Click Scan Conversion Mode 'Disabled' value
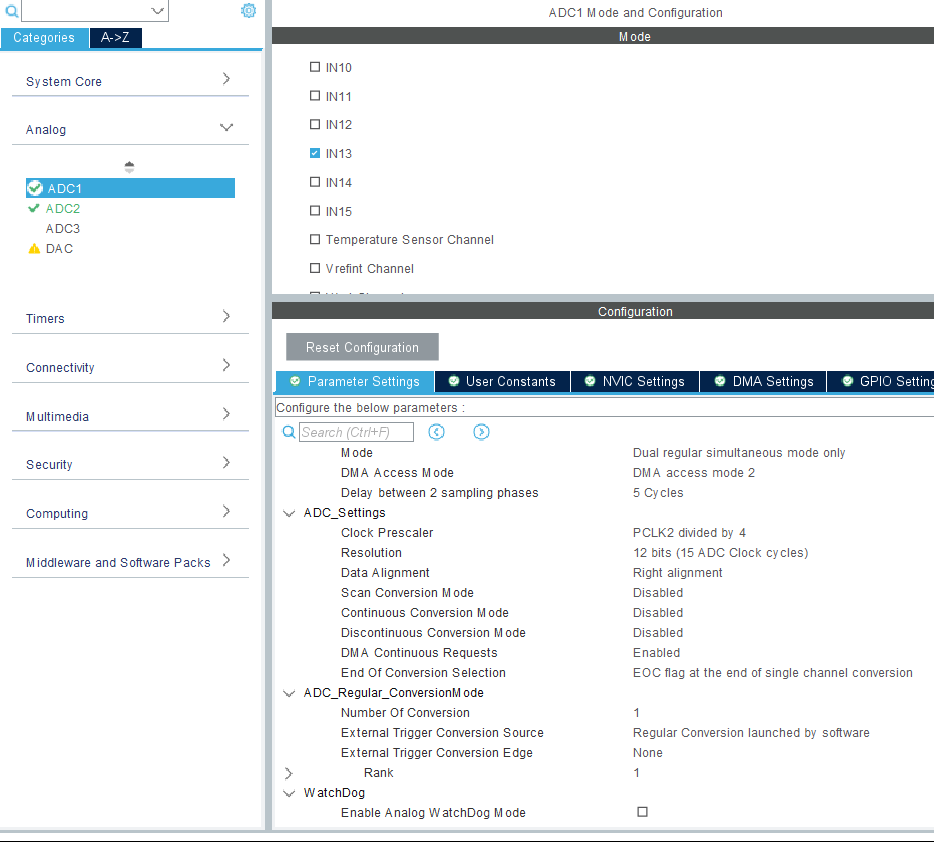Viewport: 934px width, 842px height. point(658,592)
